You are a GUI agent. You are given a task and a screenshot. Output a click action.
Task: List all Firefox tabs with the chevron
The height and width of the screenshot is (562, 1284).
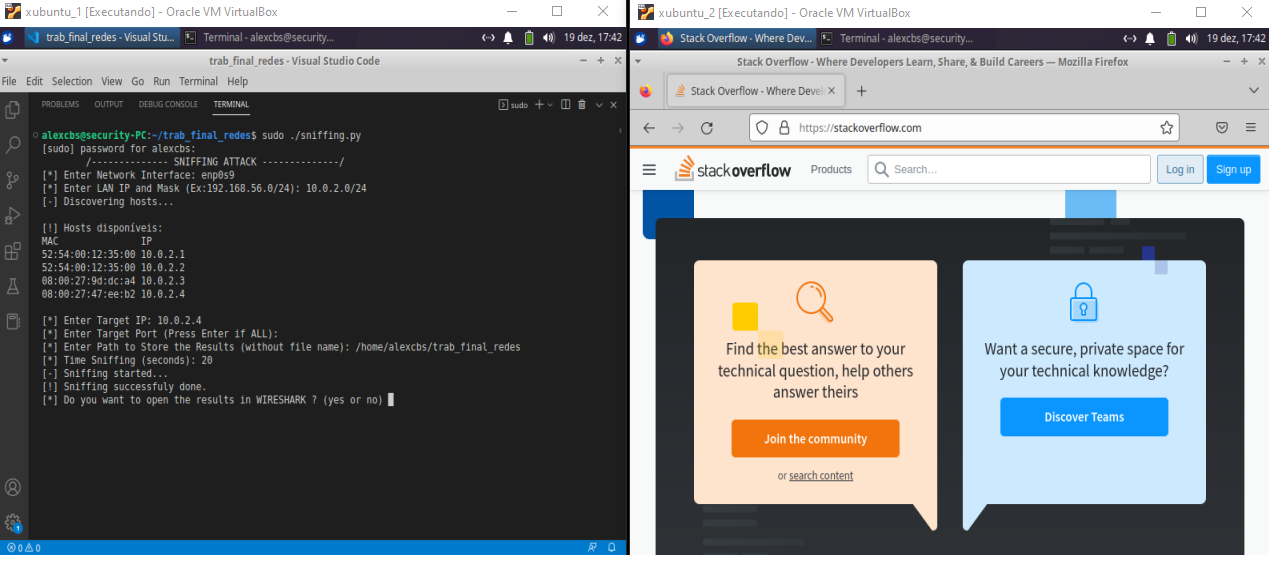click(1254, 90)
